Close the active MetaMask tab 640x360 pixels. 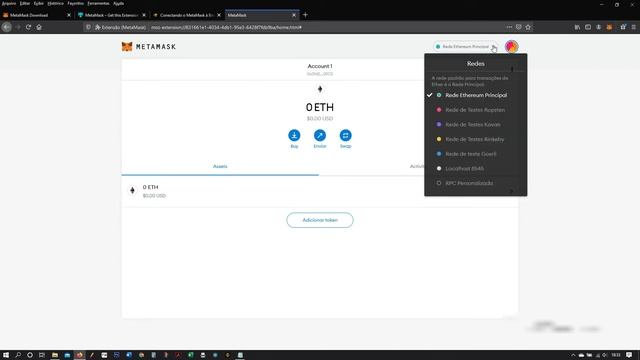pos(294,15)
